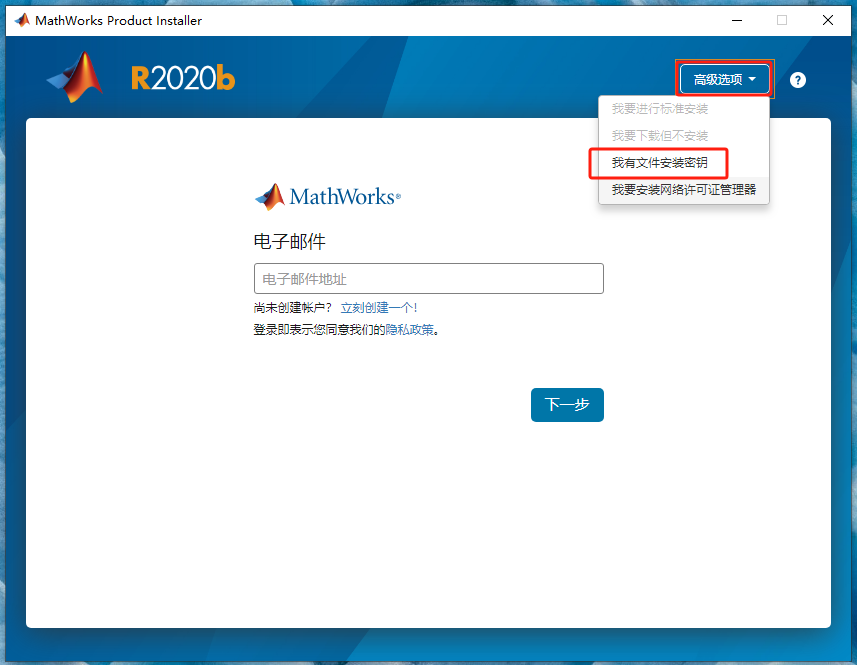The height and width of the screenshot is (665, 857).
Task: Click the 电子邮件 heading text
Action: 290,241
